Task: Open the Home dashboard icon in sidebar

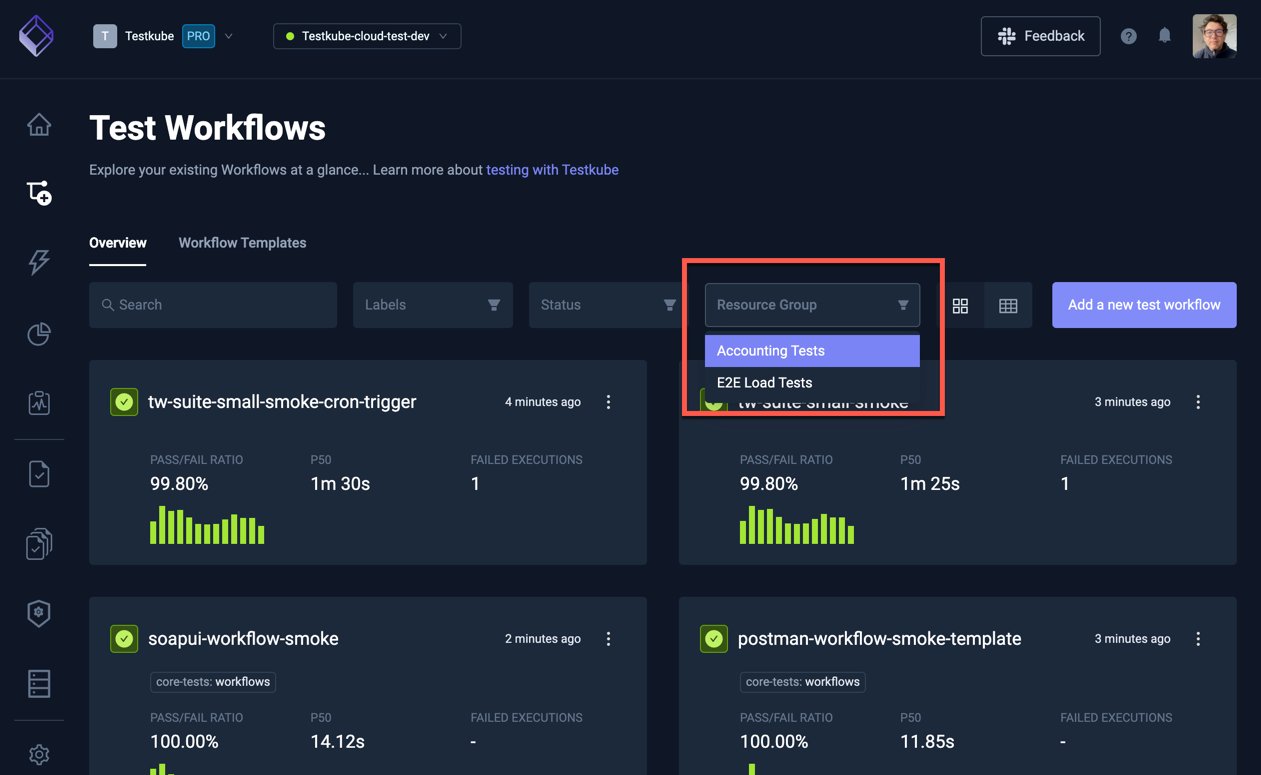Action: (38, 124)
